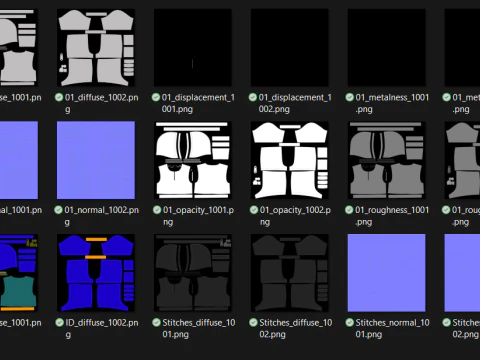
Task: Click the gray 01_roughness_1001.png thumbnail
Action: 387,160
